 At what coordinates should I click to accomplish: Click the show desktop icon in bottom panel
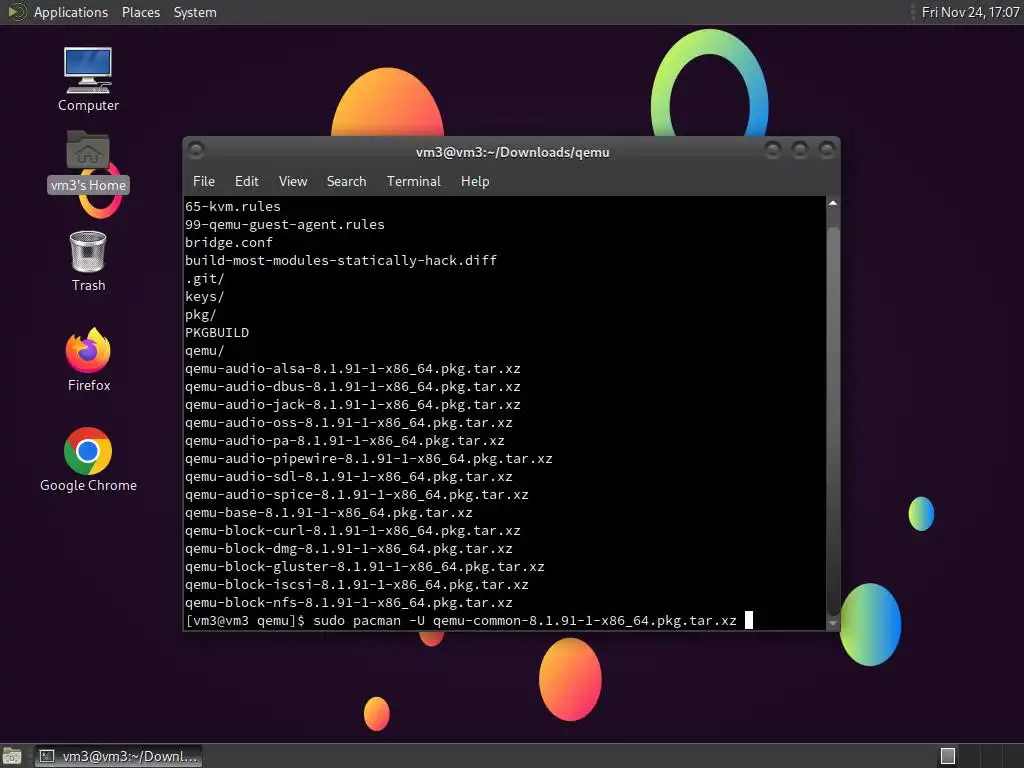coord(12,756)
